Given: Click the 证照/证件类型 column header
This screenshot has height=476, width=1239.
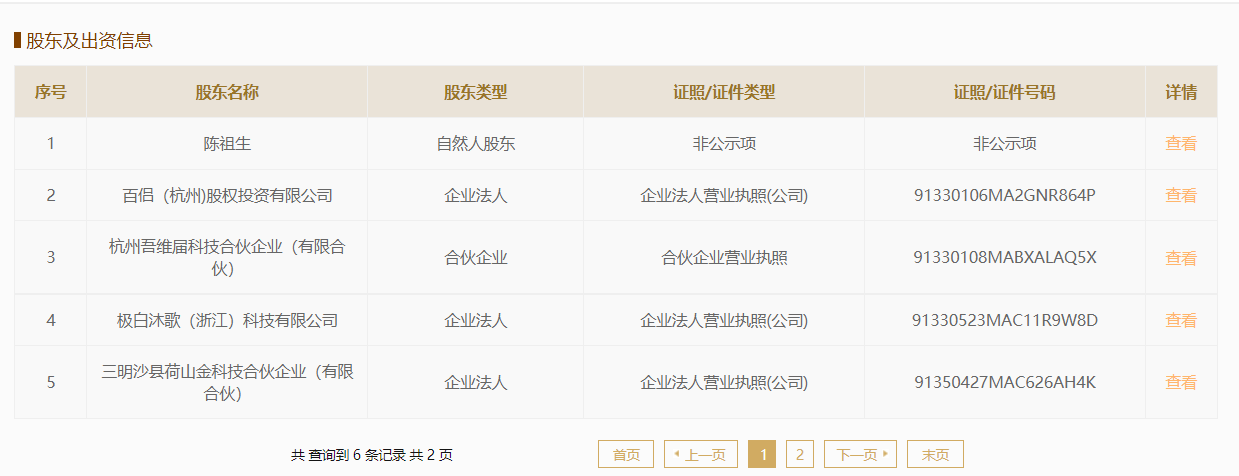Looking at the screenshot, I should pyautogui.click(x=724, y=92).
